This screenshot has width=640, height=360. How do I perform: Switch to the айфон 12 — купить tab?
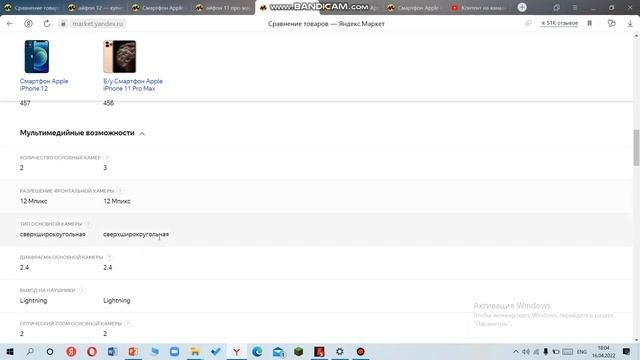(x=96, y=8)
